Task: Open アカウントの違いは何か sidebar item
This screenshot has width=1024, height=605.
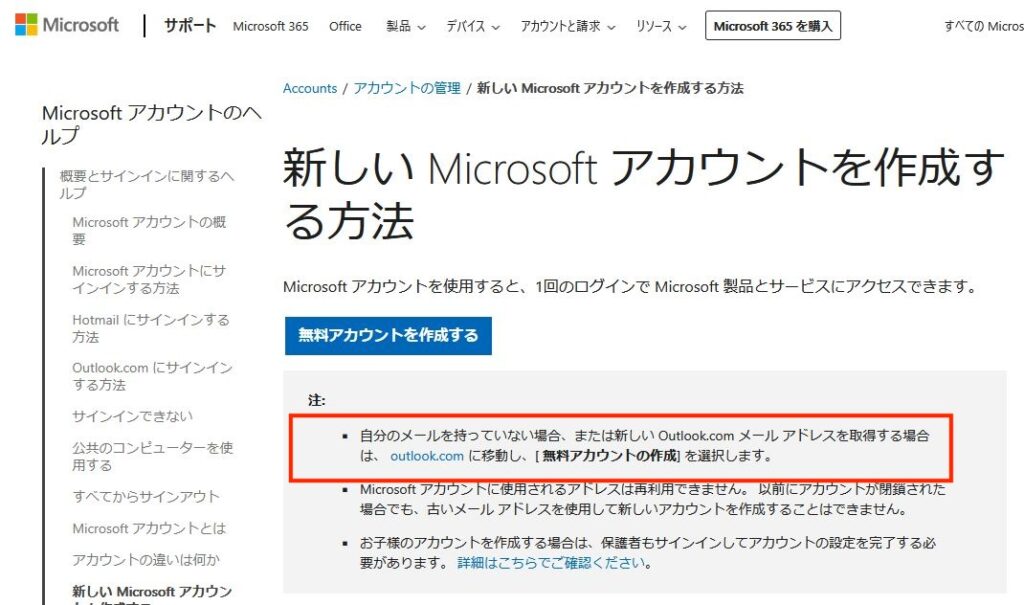Action: pos(146,560)
